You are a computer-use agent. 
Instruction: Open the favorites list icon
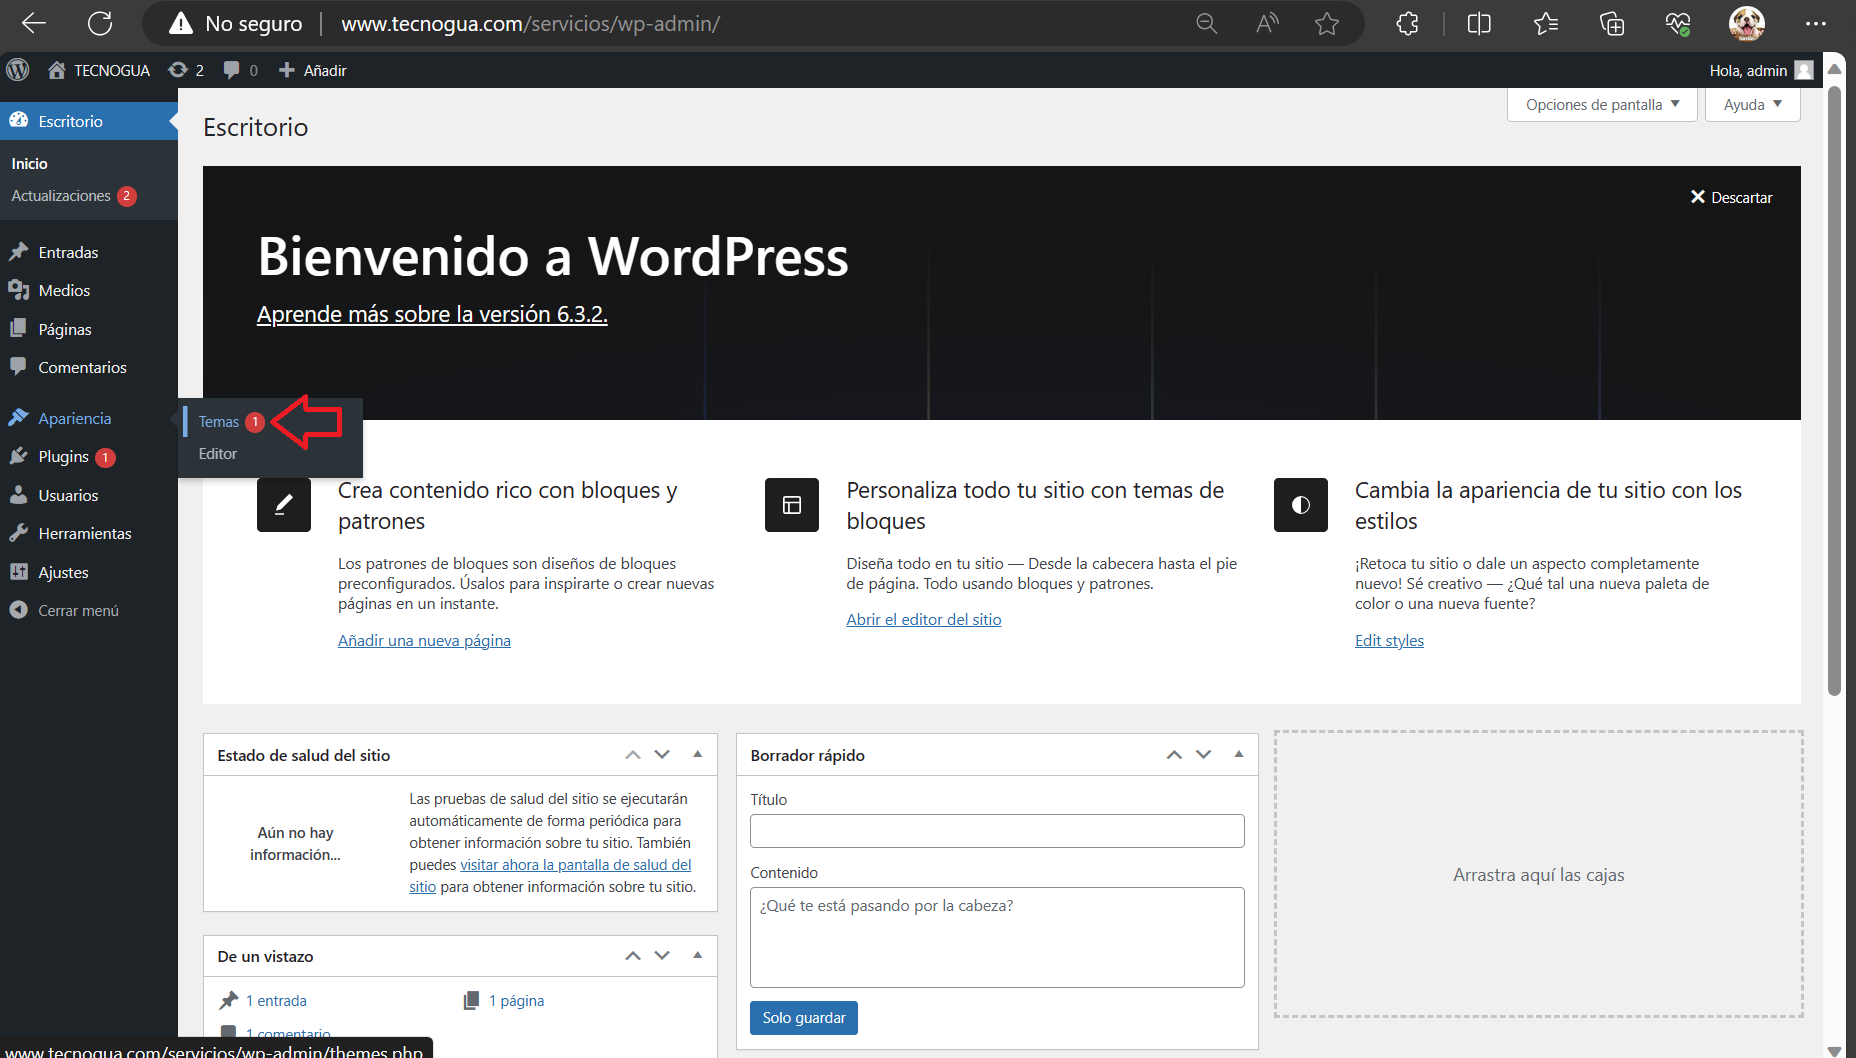[x=1546, y=24]
